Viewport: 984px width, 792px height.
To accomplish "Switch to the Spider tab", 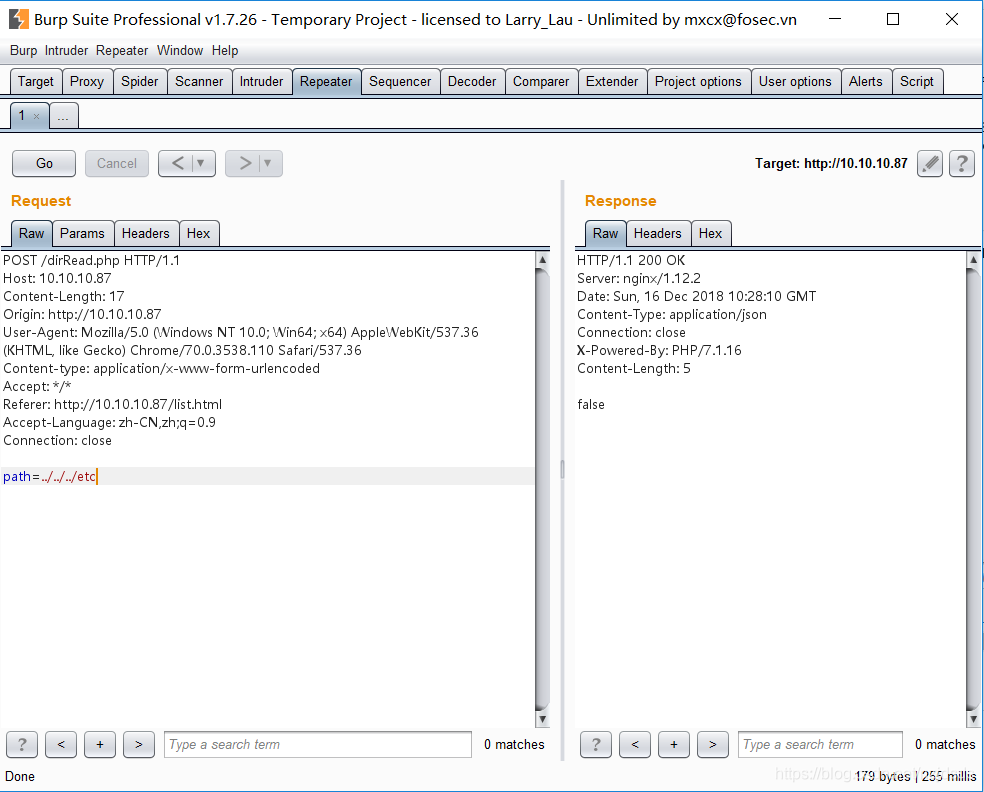I will pos(140,82).
